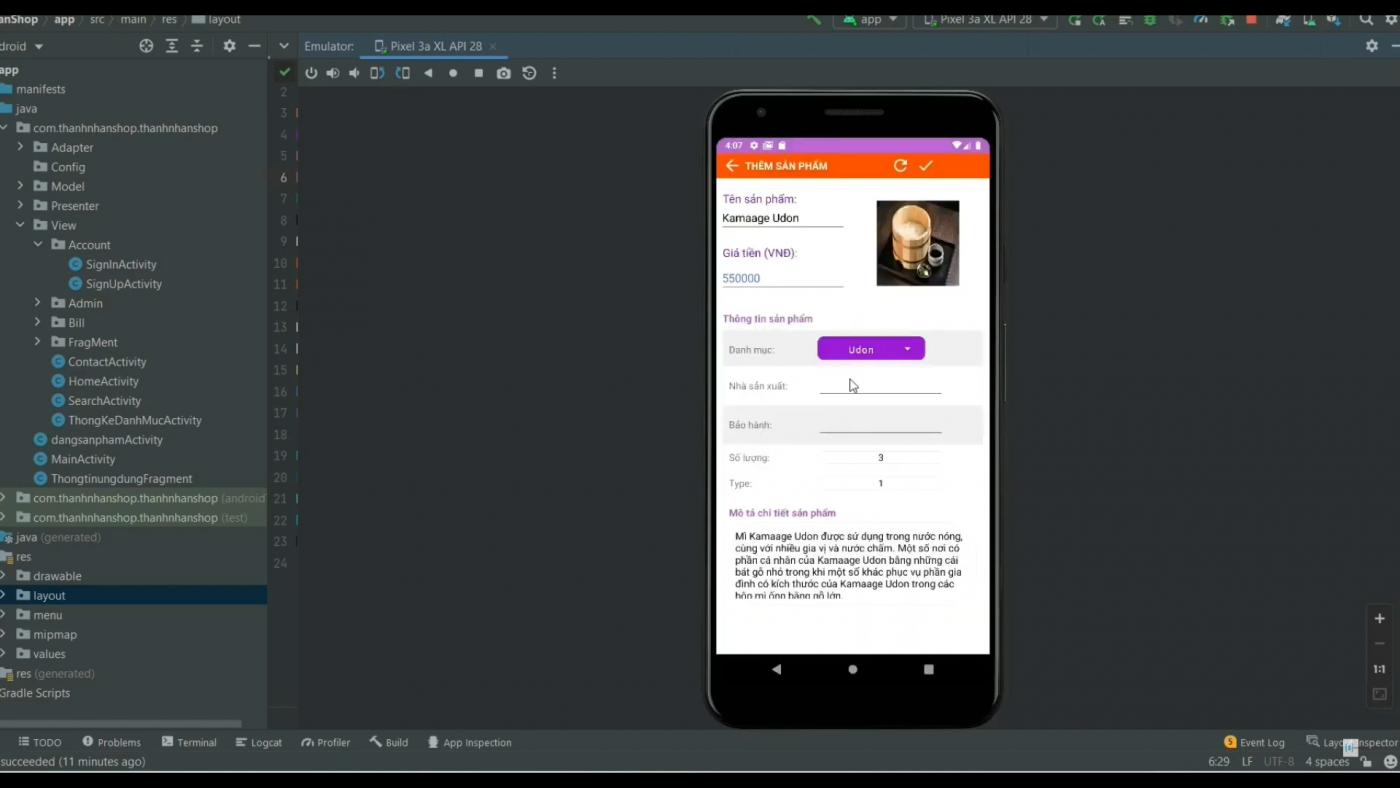Take emulator screenshot with camera icon
The width and height of the screenshot is (1400, 788).
[503, 73]
